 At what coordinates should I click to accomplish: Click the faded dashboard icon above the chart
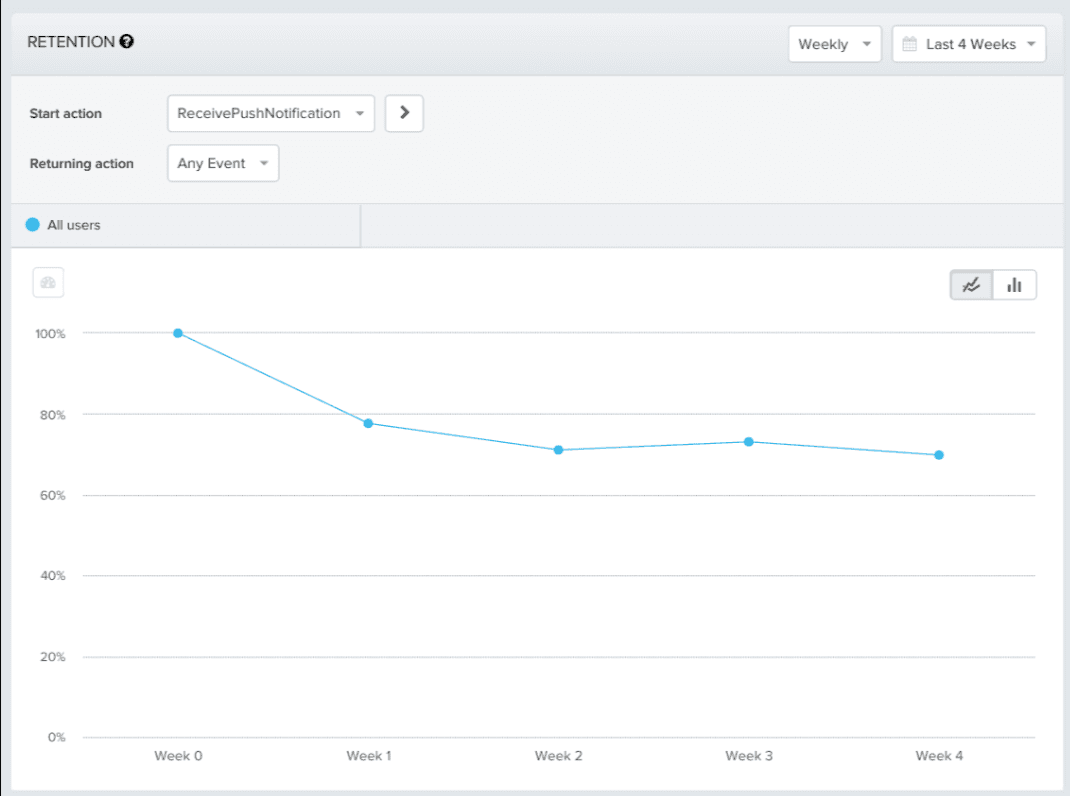point(48,283)
